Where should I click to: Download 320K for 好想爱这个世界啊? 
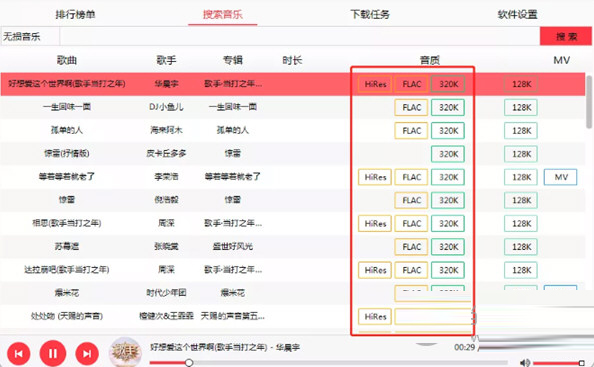[448, 84]
